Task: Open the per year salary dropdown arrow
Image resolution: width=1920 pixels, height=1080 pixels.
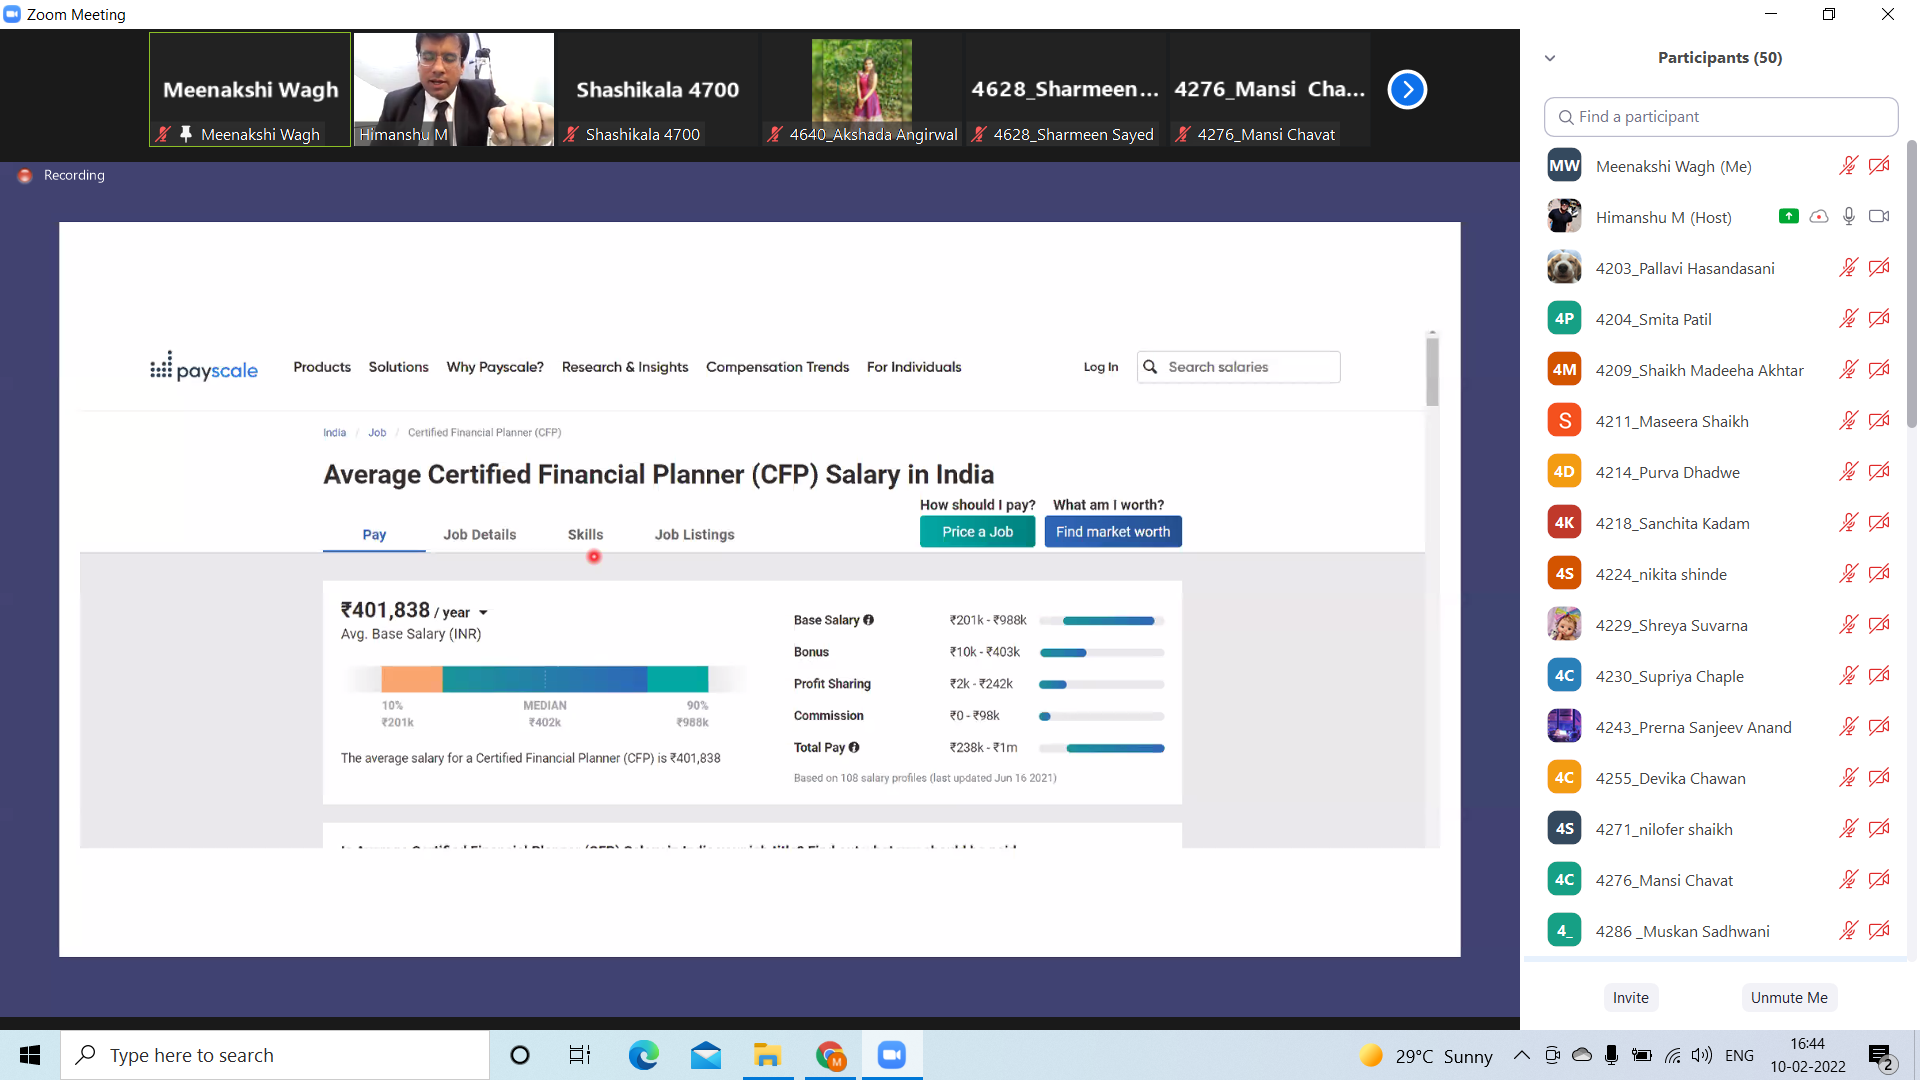Action: click(x=483, y=613)
